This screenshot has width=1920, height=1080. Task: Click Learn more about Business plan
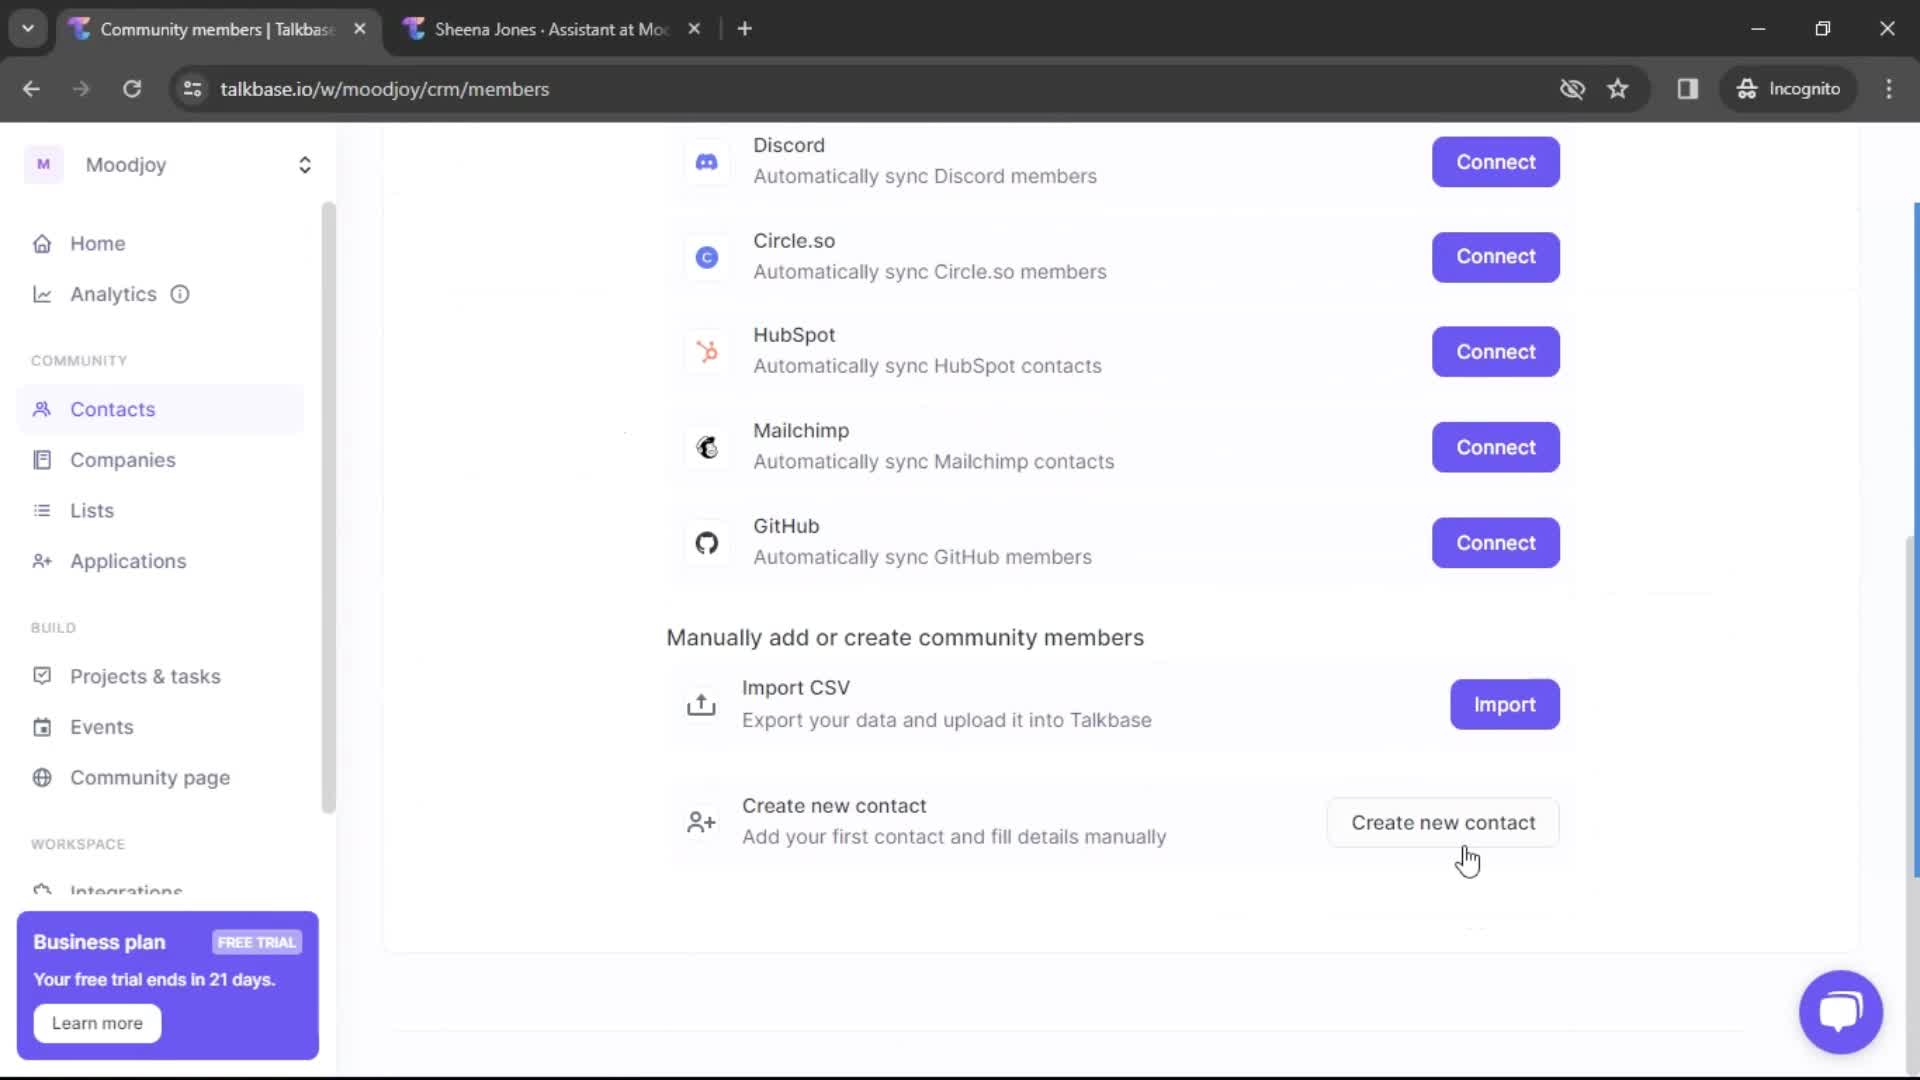pyautogui.click(x=97, y=1023)
